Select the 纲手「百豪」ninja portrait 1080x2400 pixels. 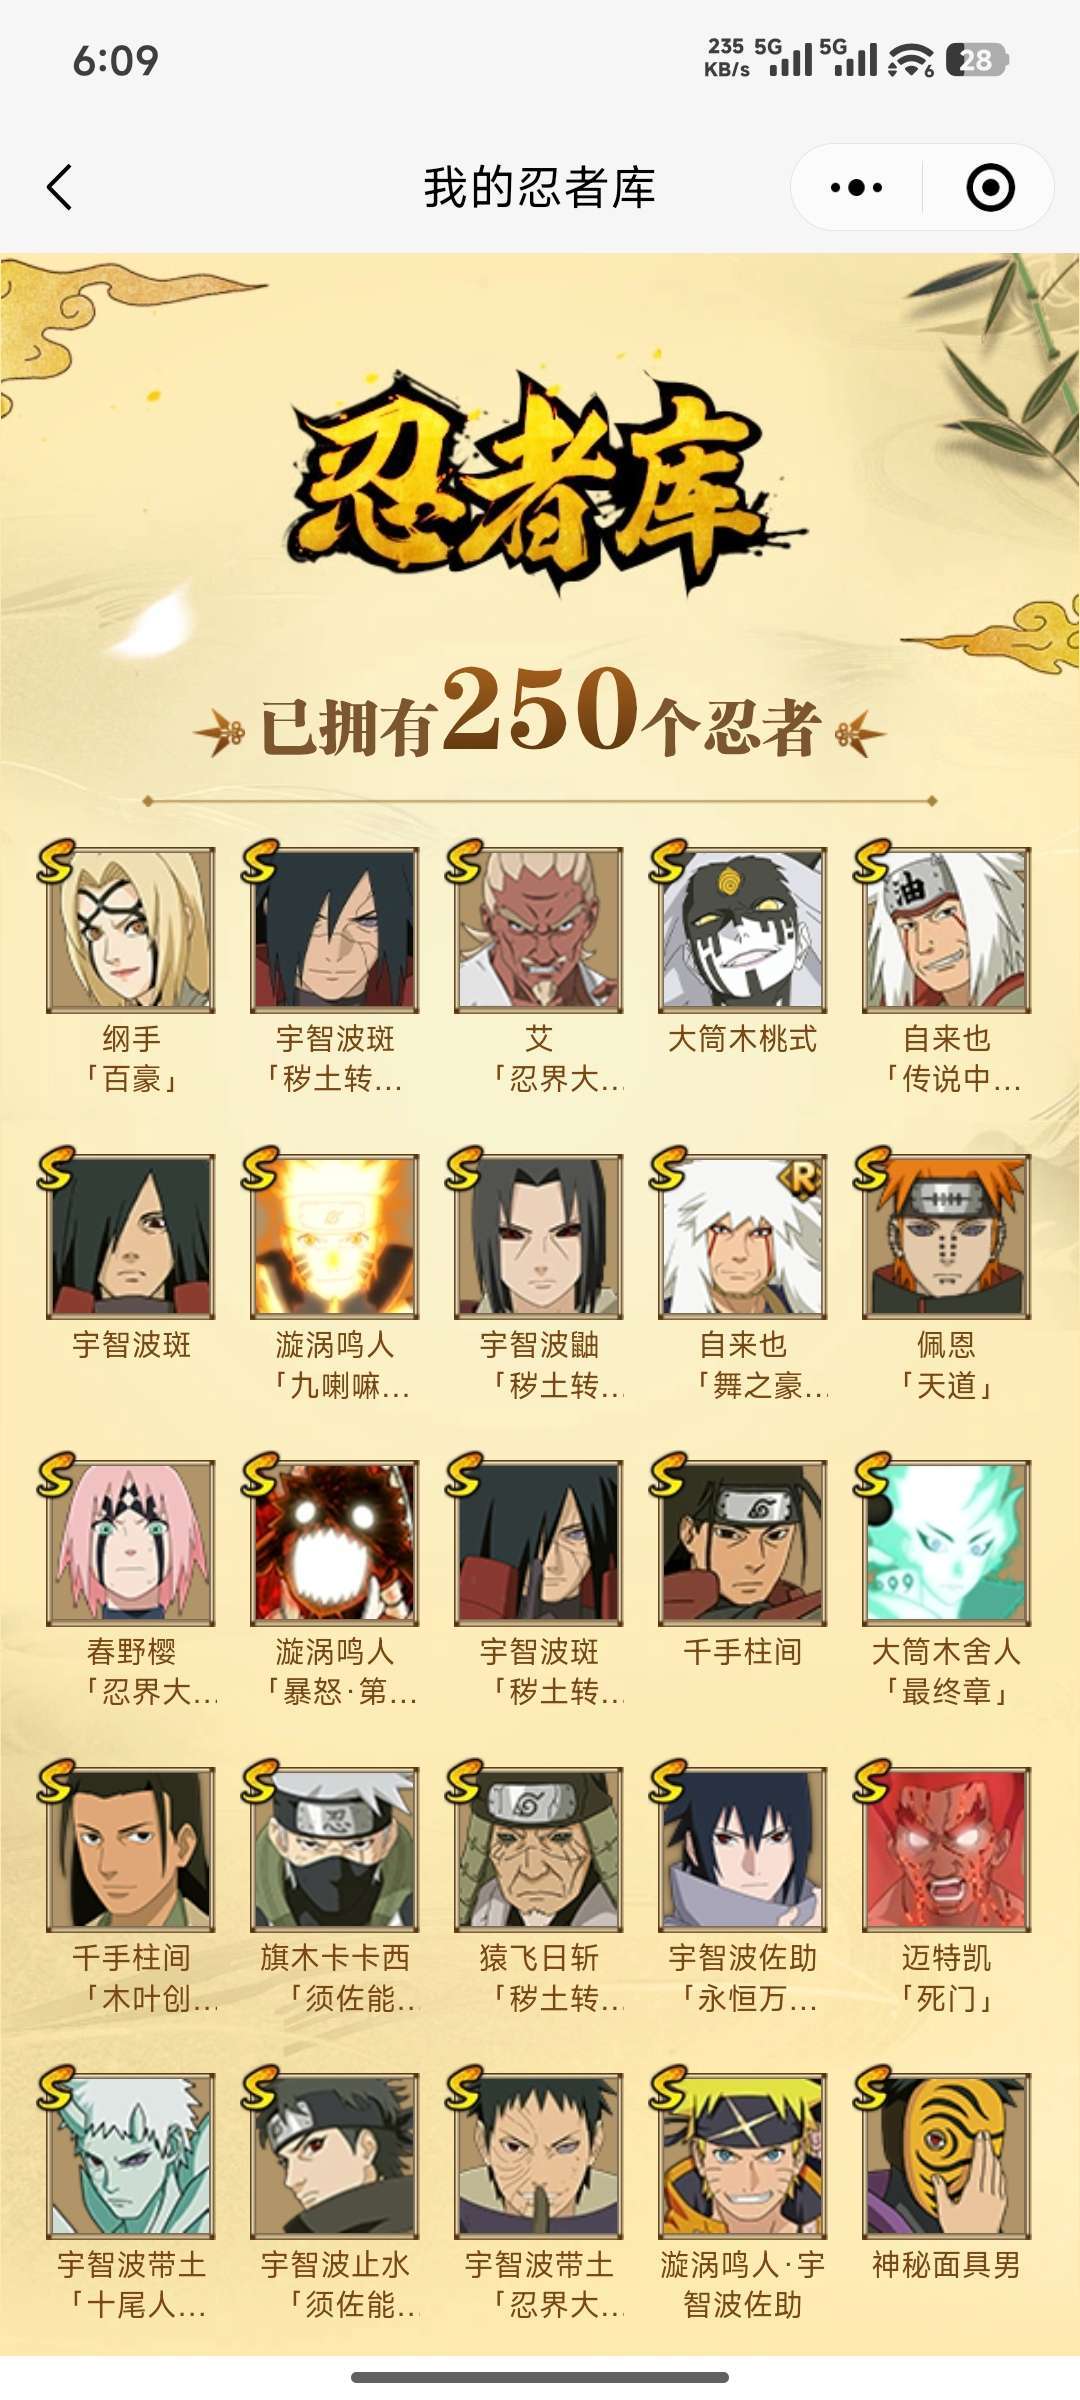coord(131,930)
